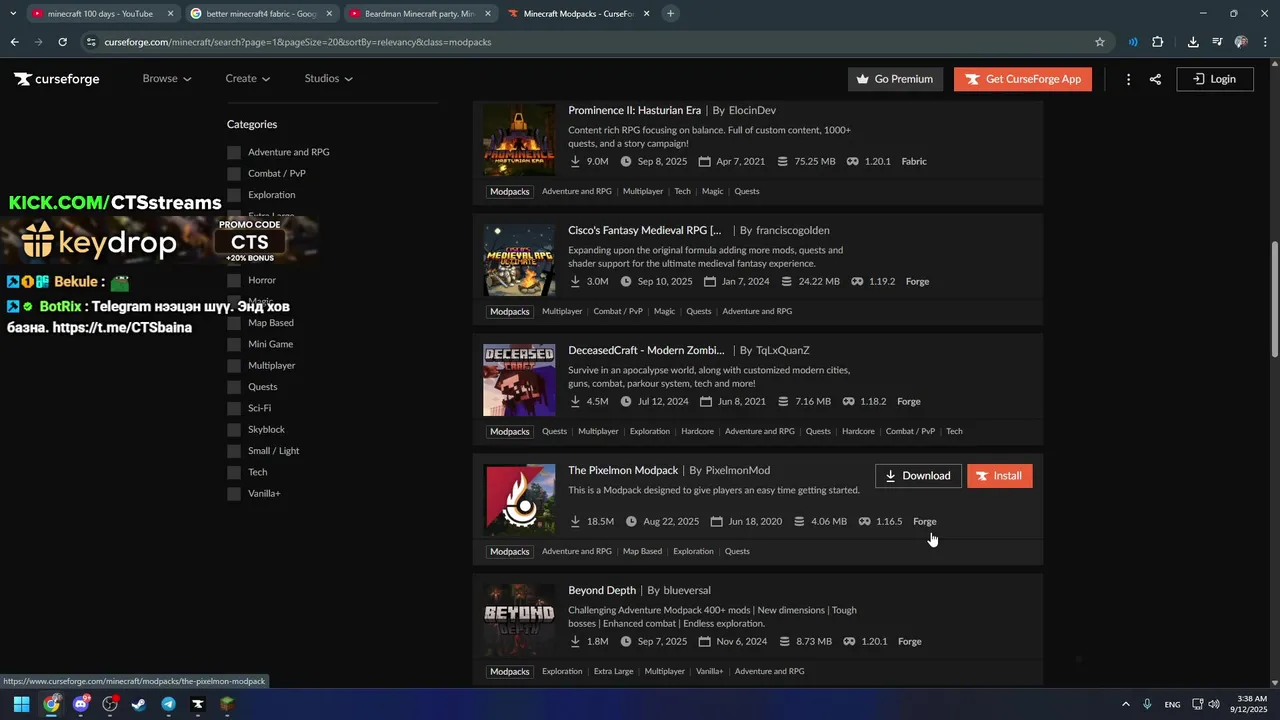
Task: Check the Vanilla+ category
Action: (234, 494)
